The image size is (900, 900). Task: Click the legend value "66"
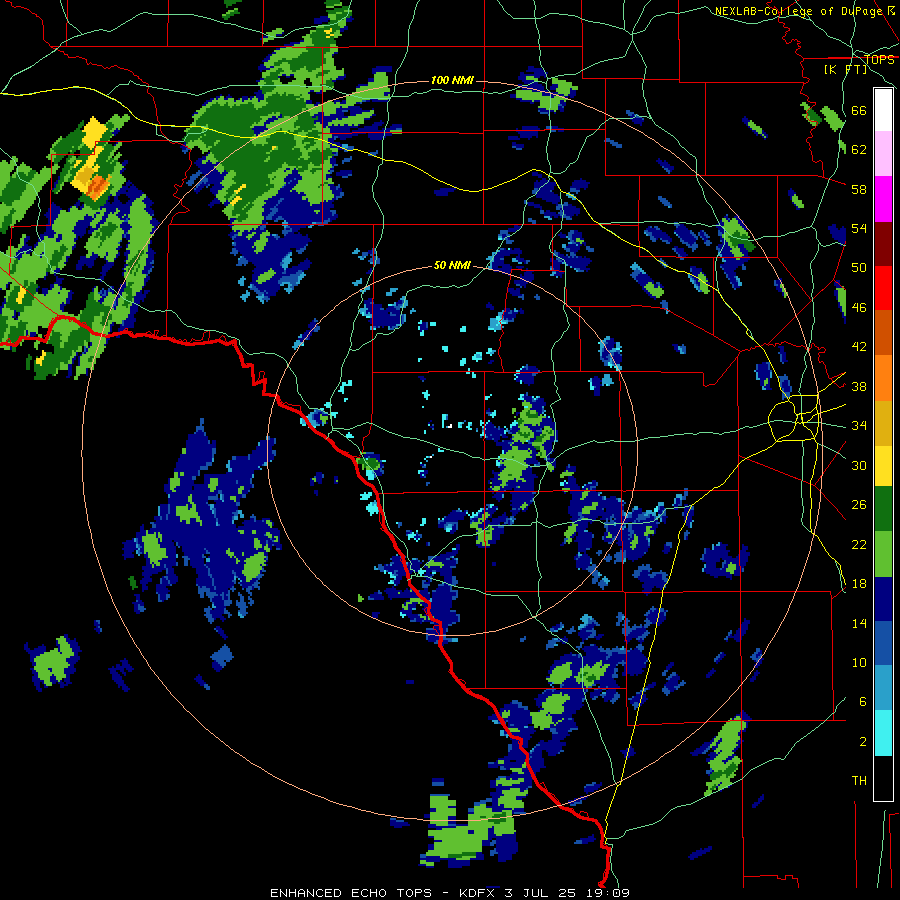[x=859, y=111]
